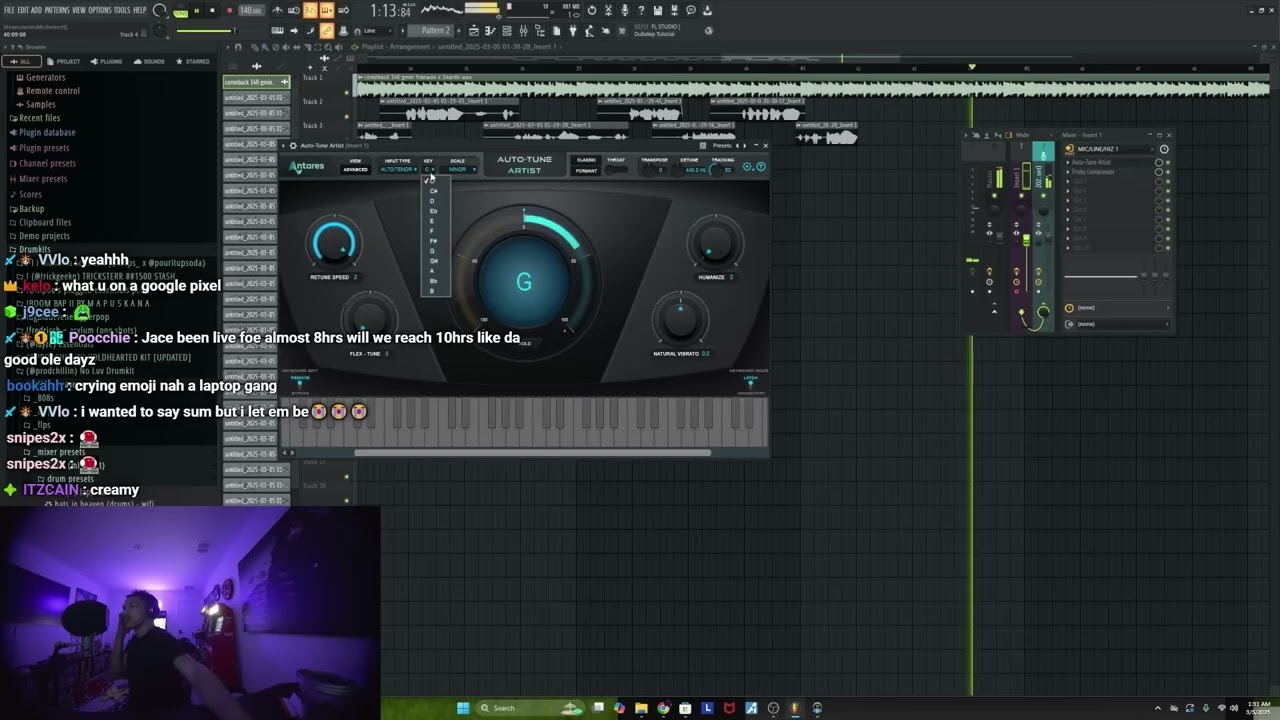Click the stop transport button

pos(212,10)
